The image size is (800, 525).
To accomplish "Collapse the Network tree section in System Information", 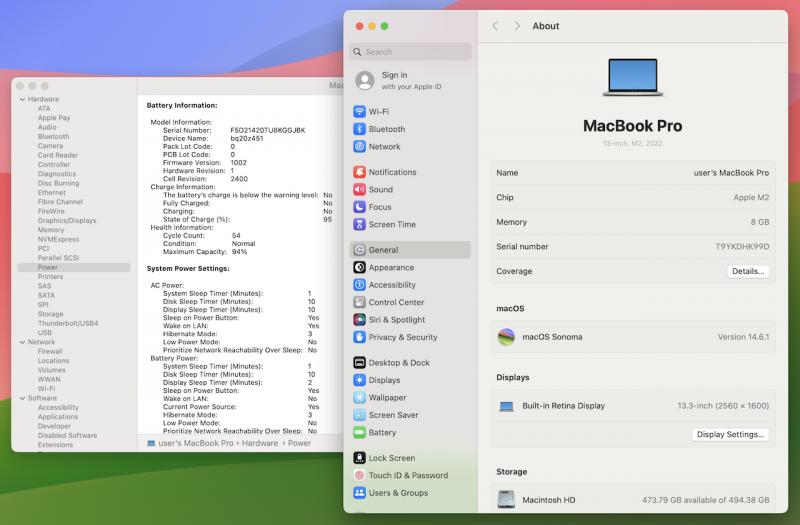I will click(22, 342).
